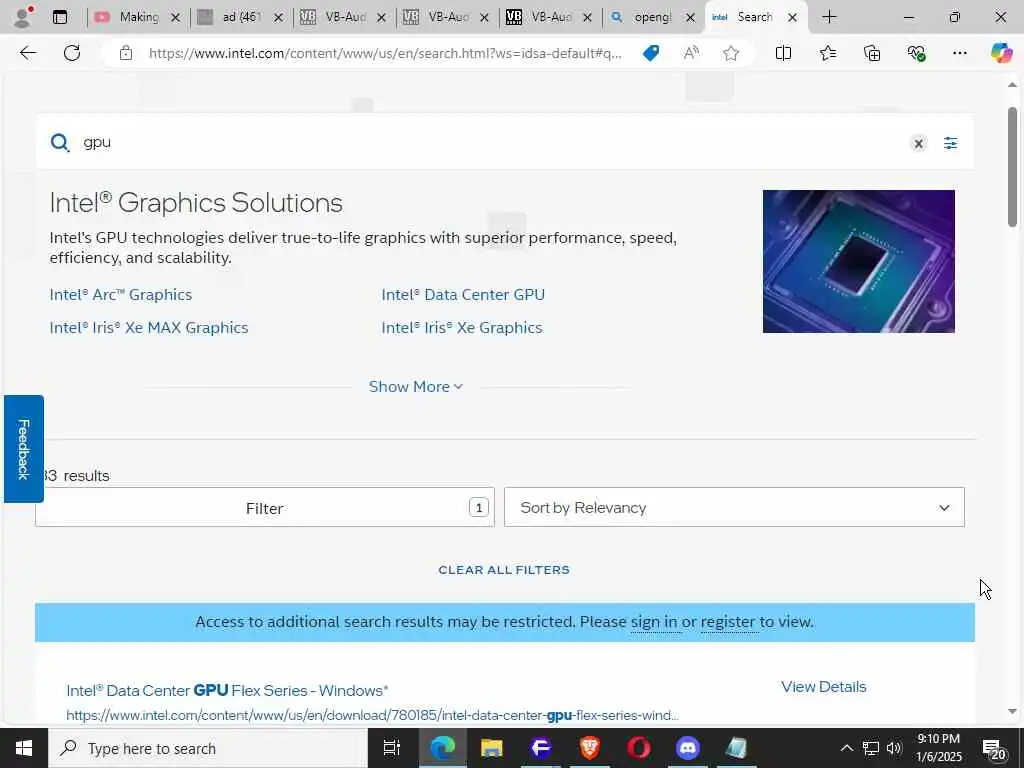Open Discord from taskbar

click(688, 748)
